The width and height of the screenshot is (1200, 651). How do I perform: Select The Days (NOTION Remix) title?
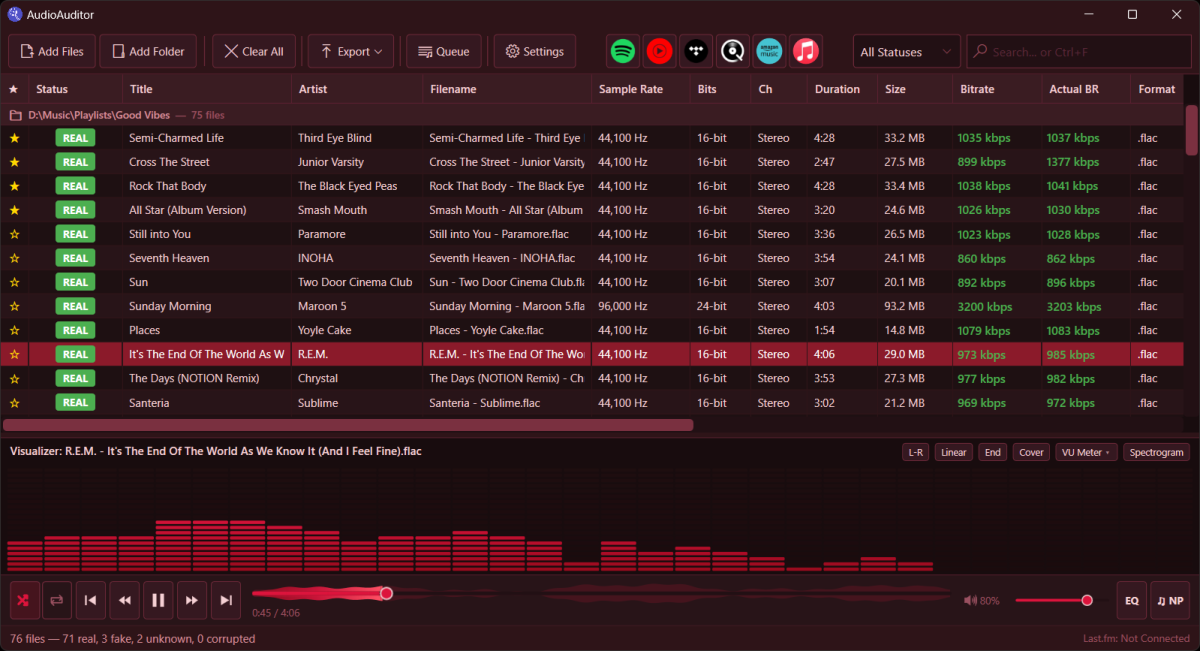[x=194, y=379]
